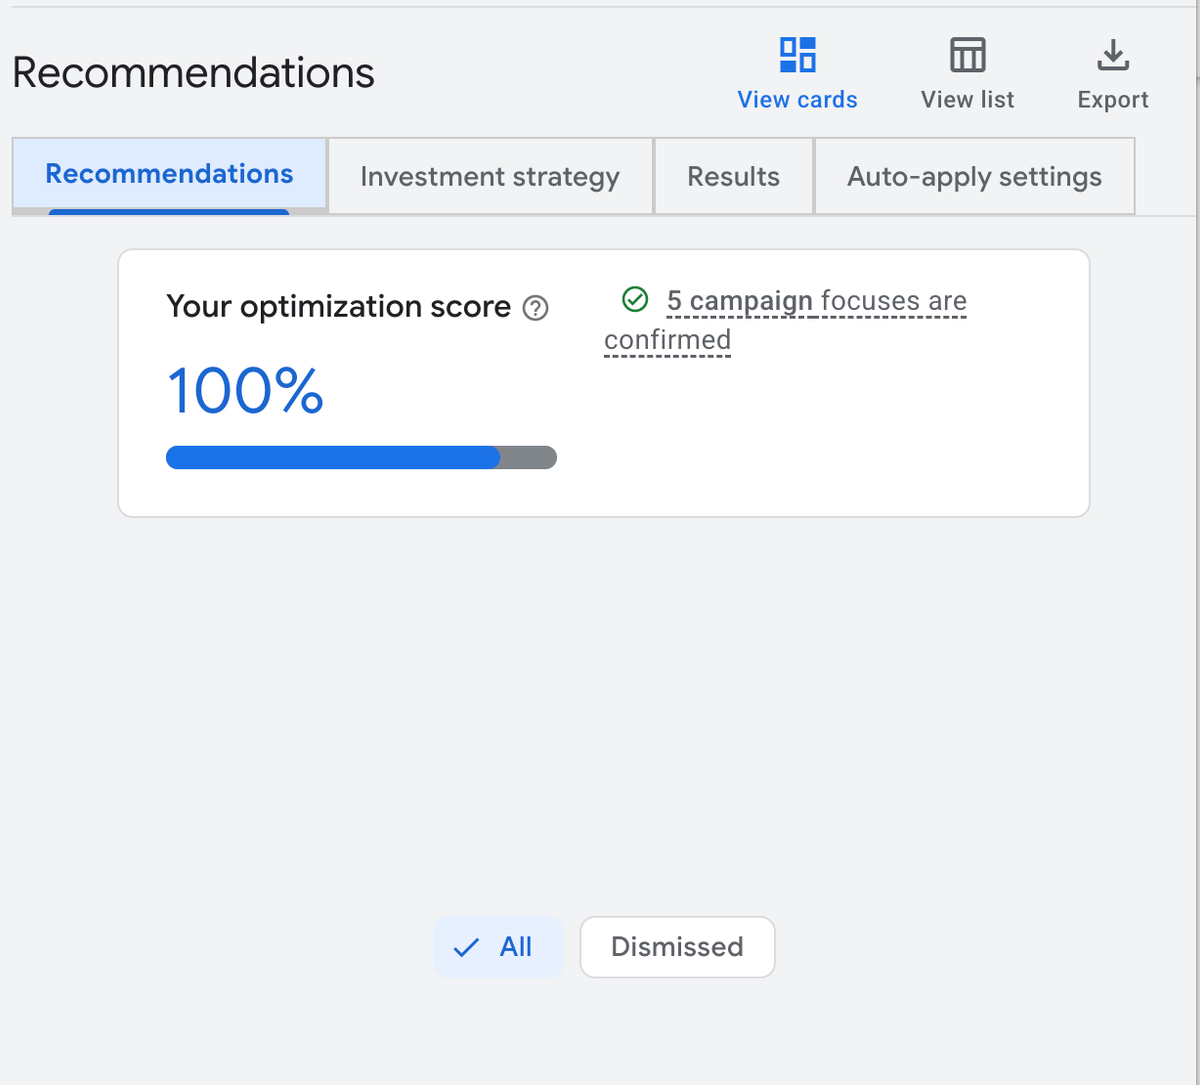Click 'Your optimization score' label
This screenshot has height=1085, width=1200.
pyautogui.click(x=338, y=306)
